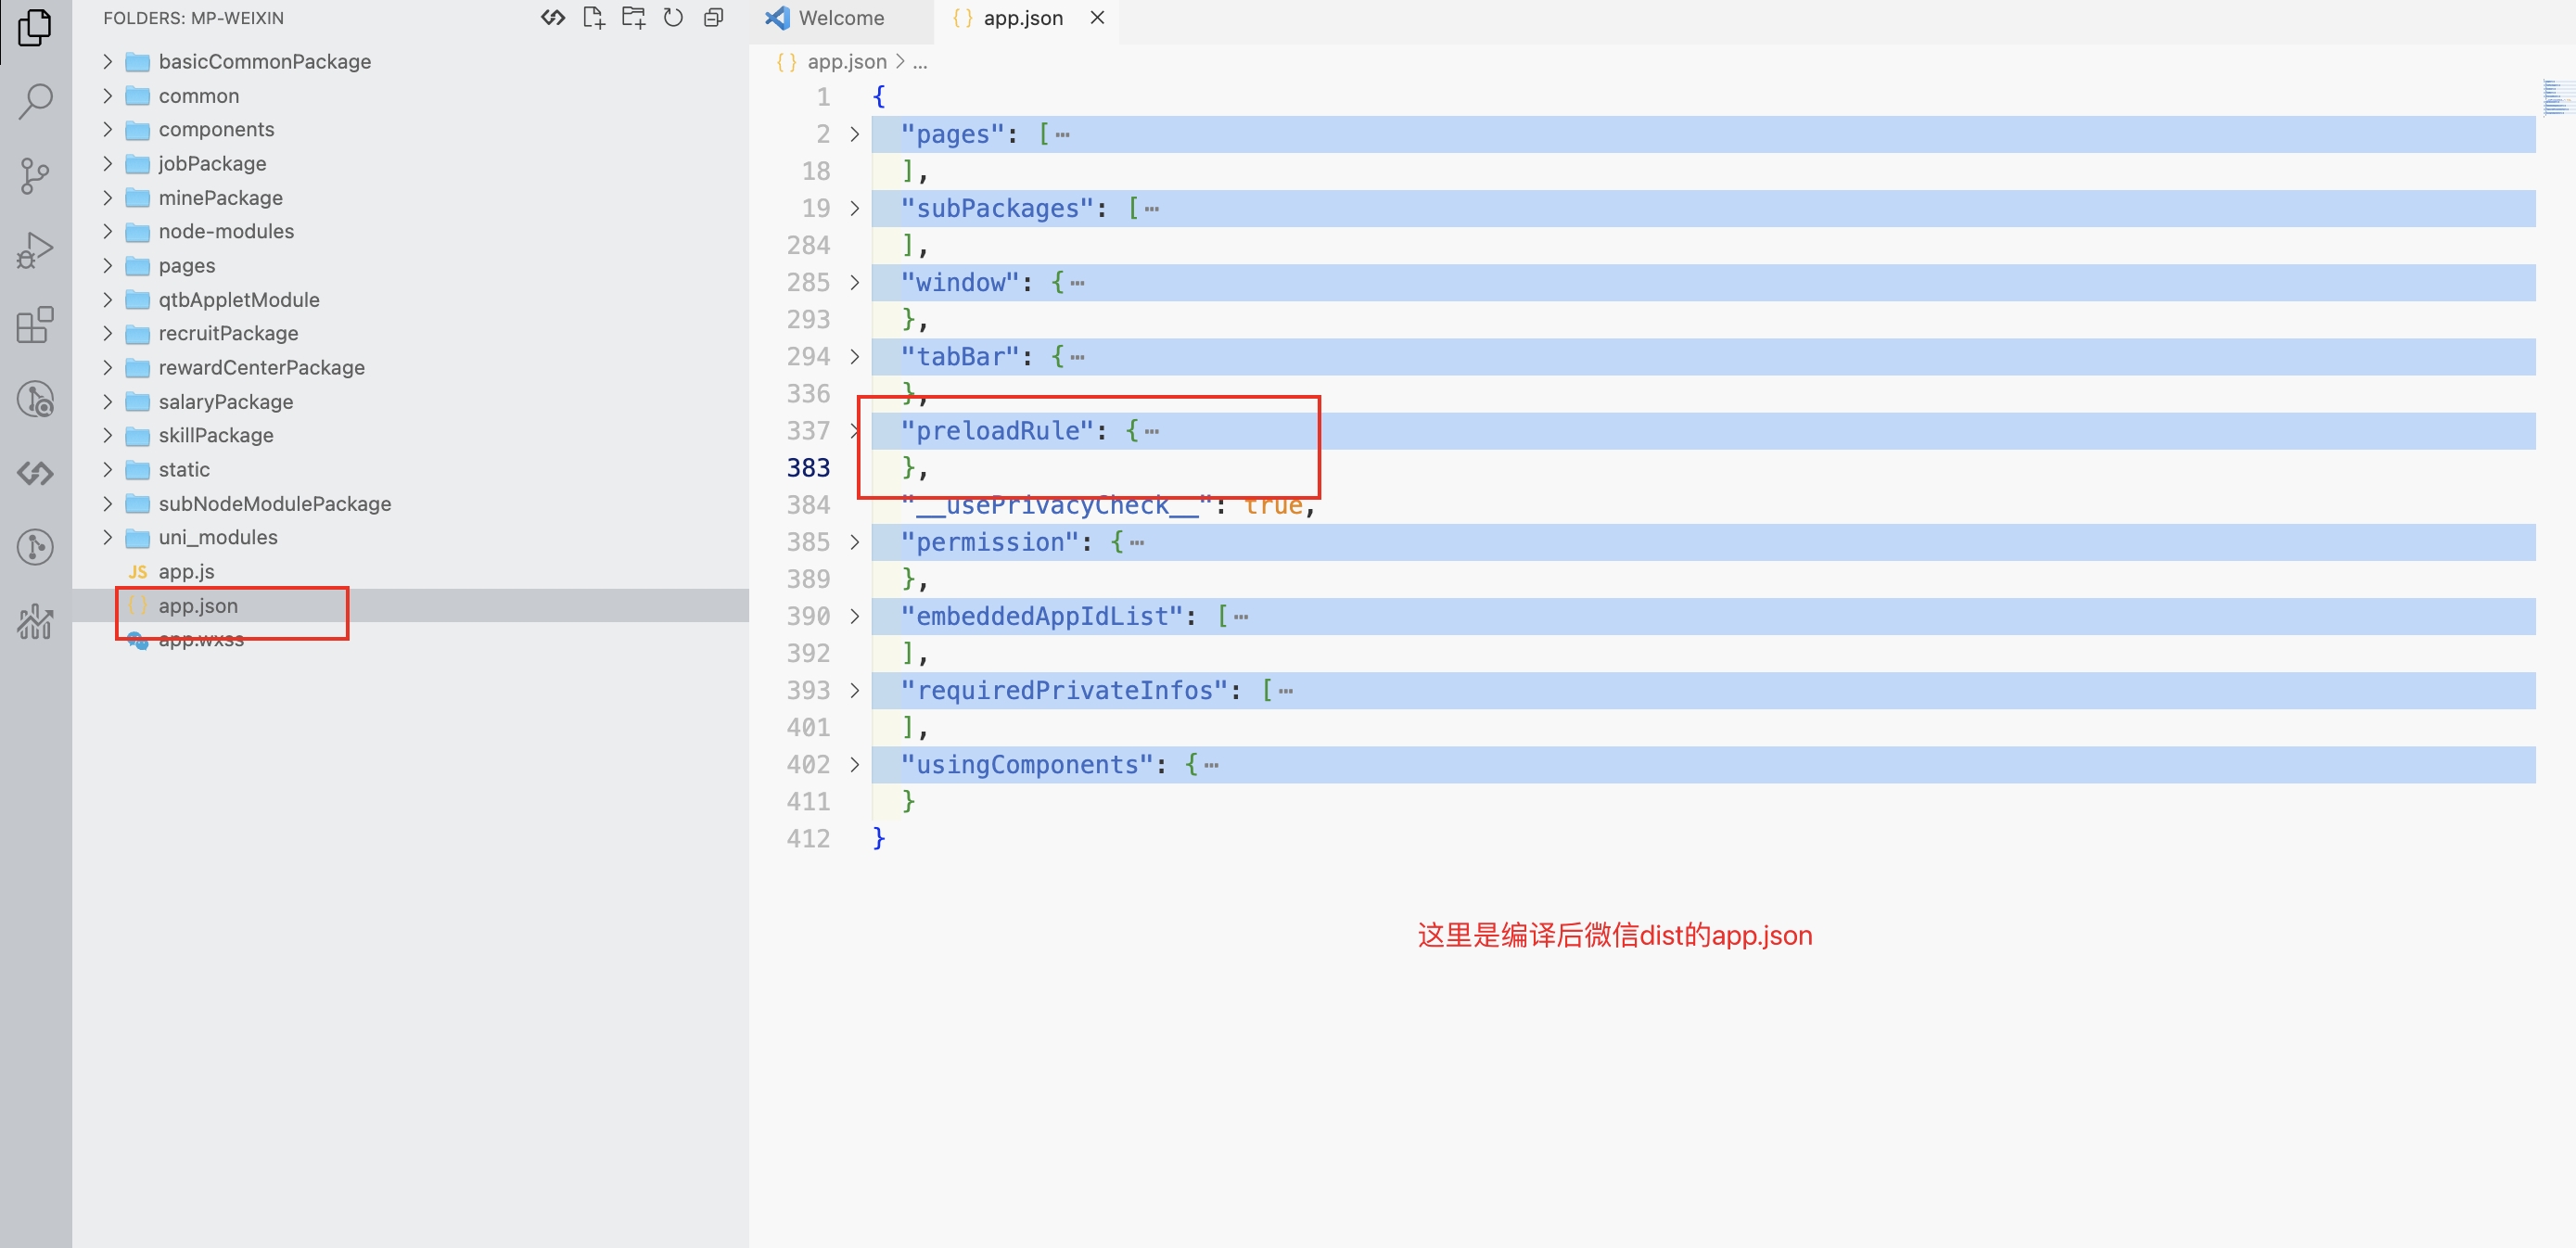Screen dimensions: 2576x1248
Task: Click app.json in the breadcrumb path
Action: click(x=846, y=61)
